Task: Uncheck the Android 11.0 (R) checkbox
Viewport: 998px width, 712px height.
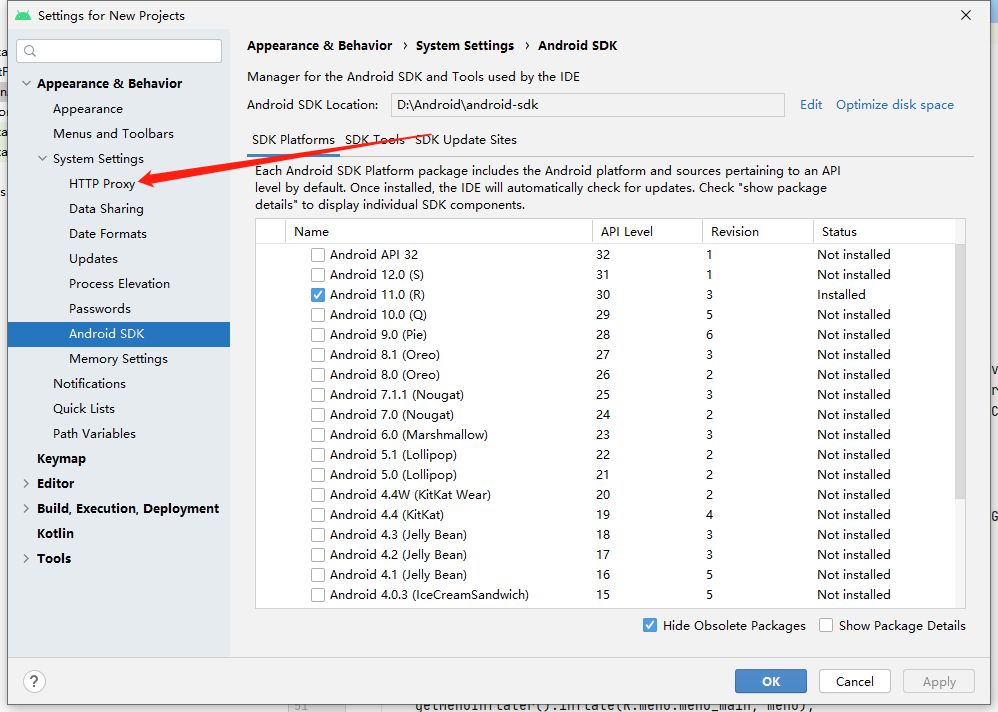Action: pyautogui.click(x=318, y=295)
